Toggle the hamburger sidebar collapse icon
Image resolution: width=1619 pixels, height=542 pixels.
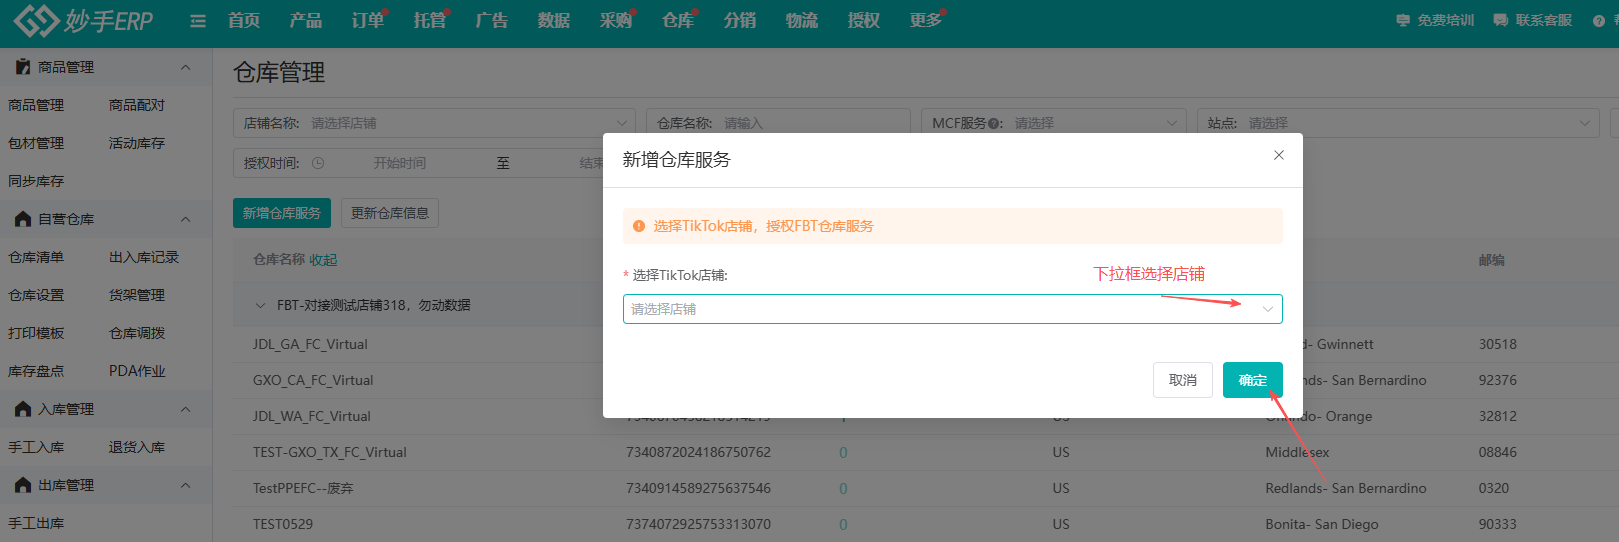(198, 21)
